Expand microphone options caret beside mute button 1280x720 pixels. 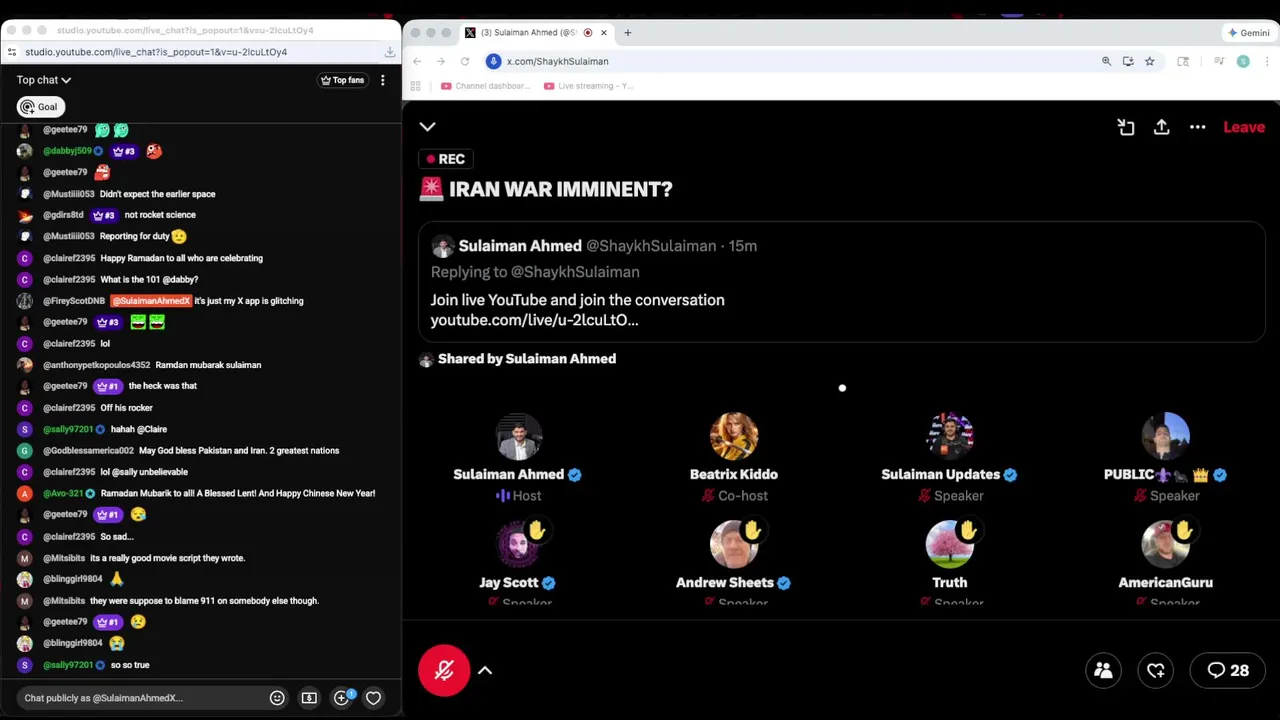point(485,671)
